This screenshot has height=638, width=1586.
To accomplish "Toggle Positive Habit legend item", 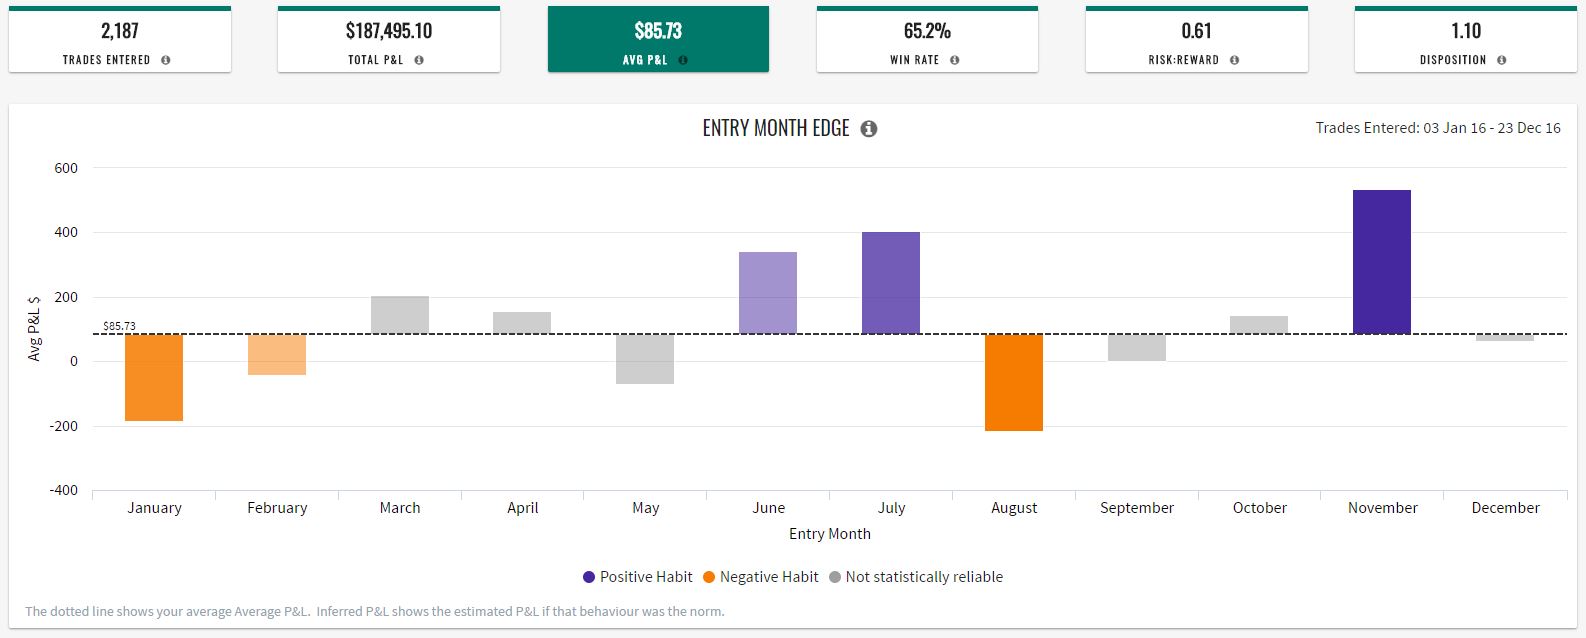I will [637, 577].
